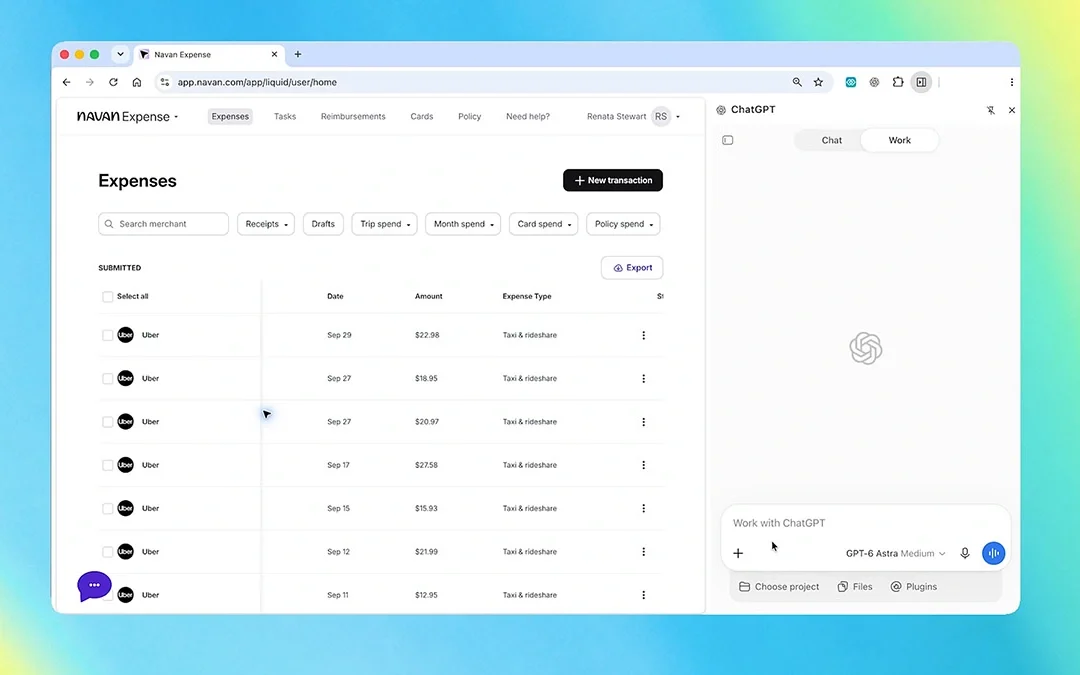Expand the Receipts filter dropdown
The height and width of the screenshot is (675, 1080).
(266, 224)
